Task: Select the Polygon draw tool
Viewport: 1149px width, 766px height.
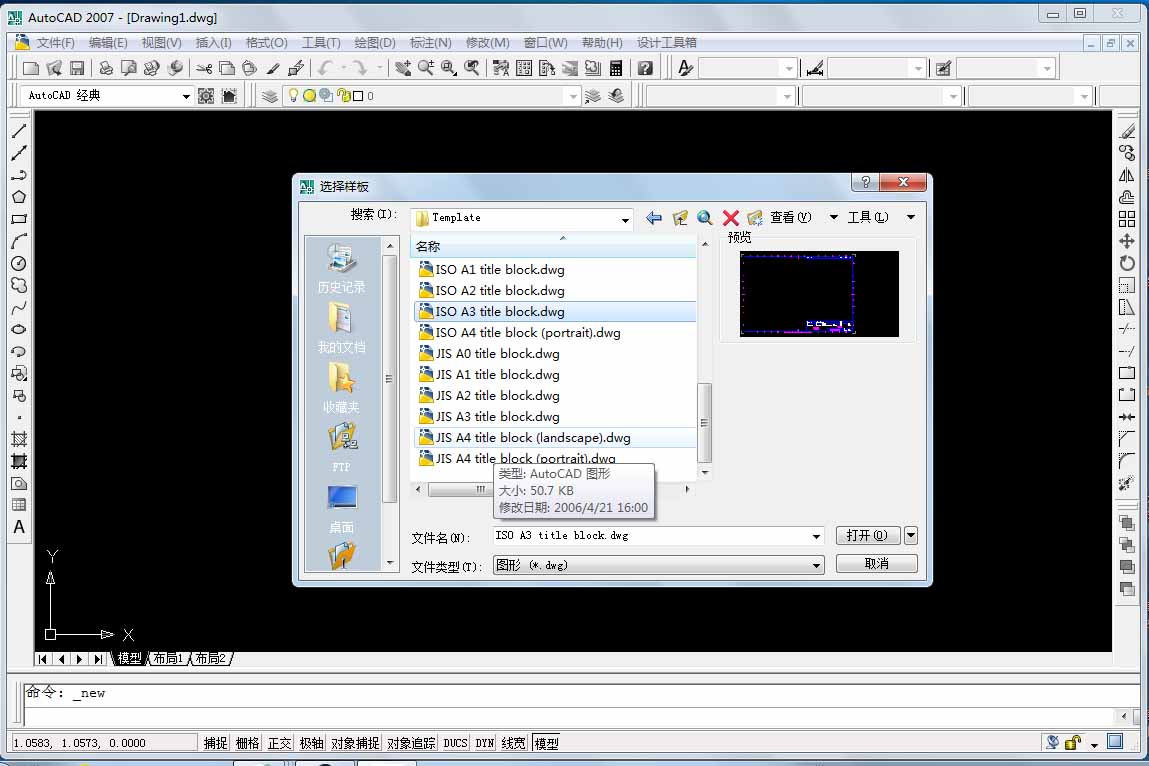Action: [x=19, y=196]
